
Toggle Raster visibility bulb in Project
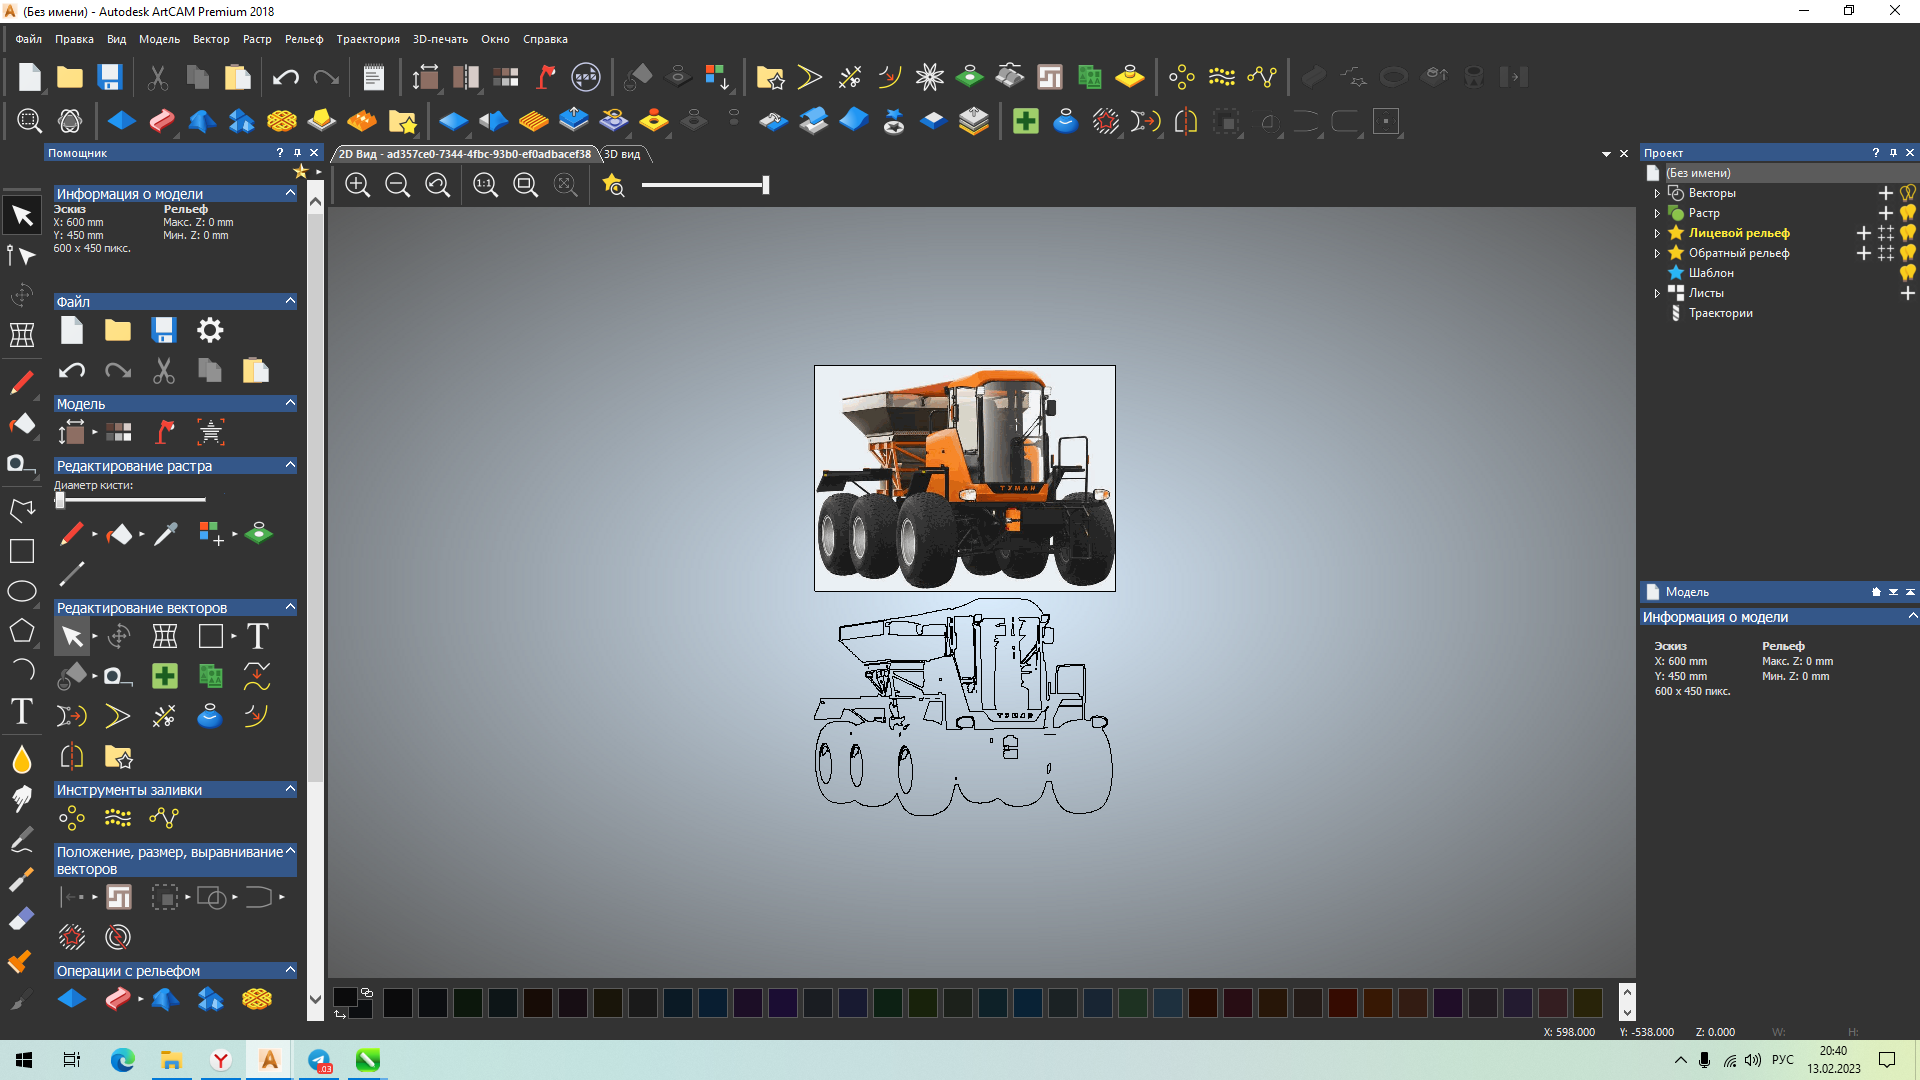point(1908,213)
